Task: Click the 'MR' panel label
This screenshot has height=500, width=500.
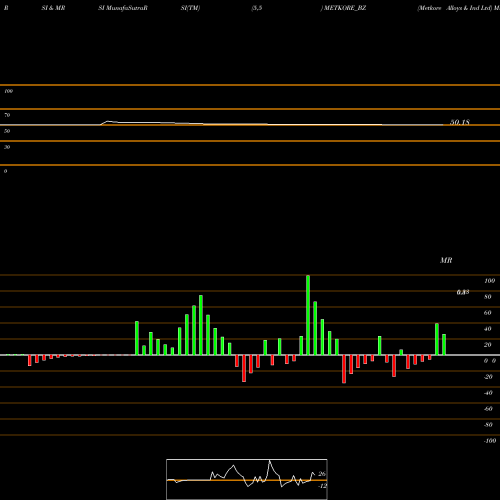Action: pos(446,260)
